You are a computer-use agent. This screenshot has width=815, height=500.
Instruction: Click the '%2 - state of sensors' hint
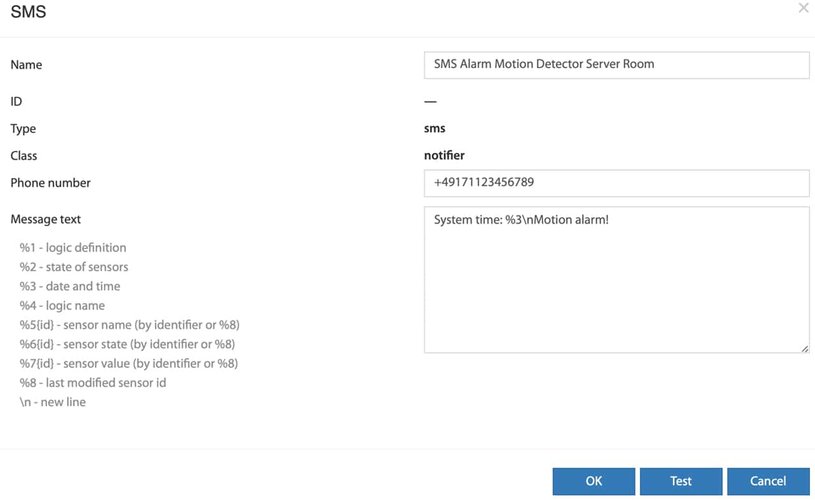click(x=74, y=267)
